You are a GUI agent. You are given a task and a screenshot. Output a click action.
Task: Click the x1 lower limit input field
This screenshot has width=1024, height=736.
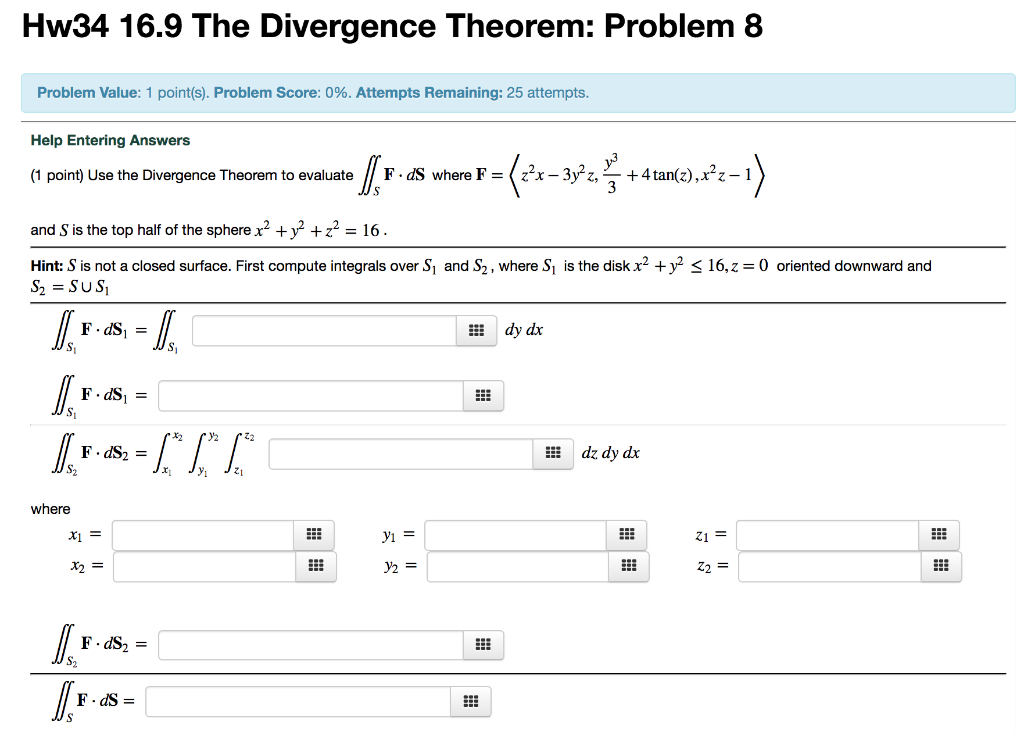(x=200, y=535)
